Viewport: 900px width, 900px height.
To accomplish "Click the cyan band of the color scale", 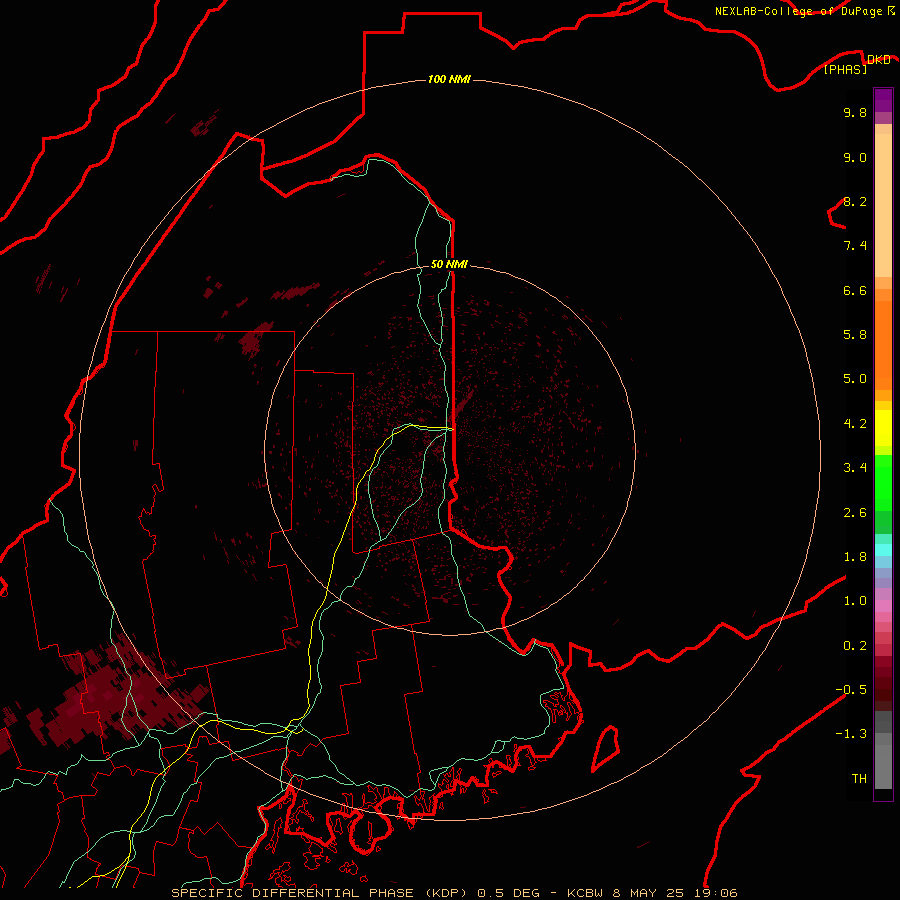I will pos(883,550).
